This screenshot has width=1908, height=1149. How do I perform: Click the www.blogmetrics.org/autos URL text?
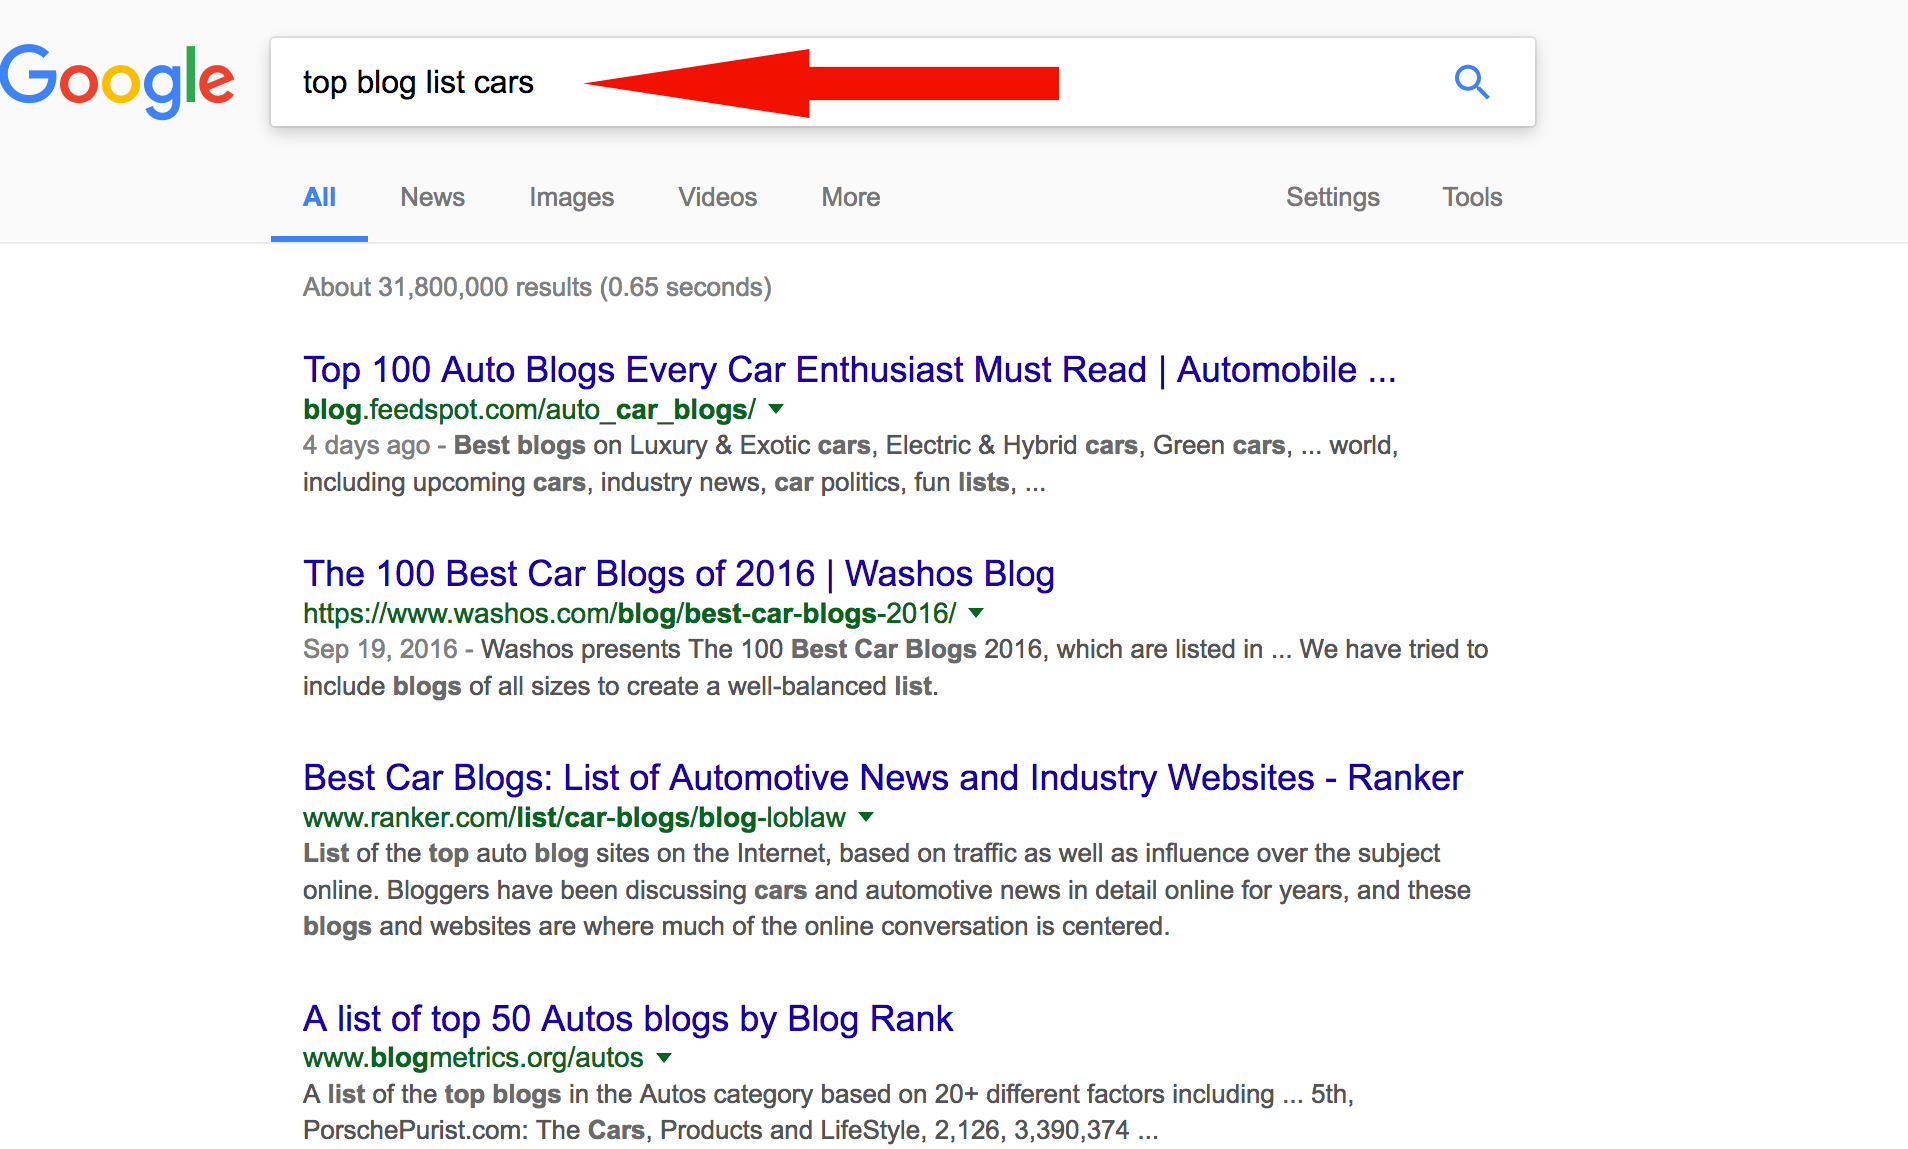[x=473, y=1058]
